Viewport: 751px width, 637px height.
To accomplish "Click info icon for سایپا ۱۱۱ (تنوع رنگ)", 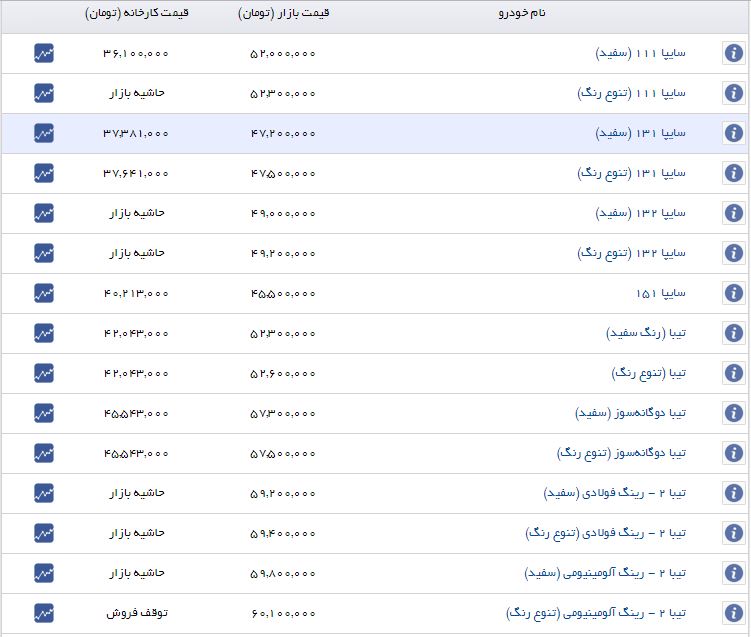I will pos(733,93).
